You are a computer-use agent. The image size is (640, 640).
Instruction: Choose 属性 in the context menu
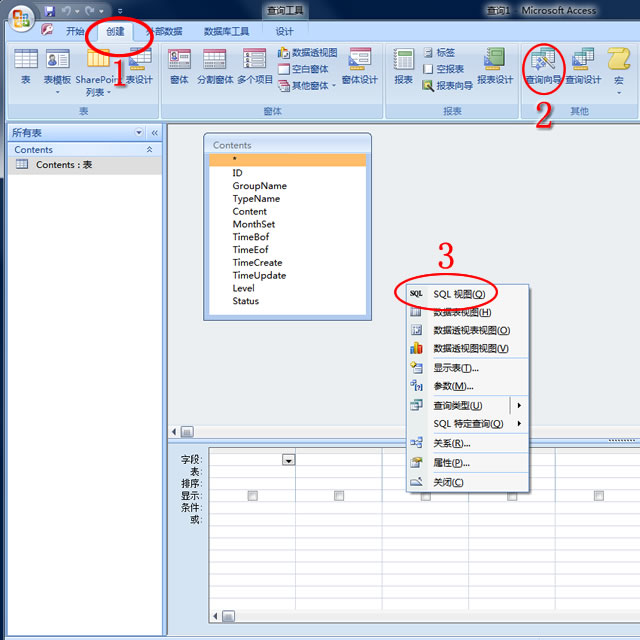[x=451, y=463]
